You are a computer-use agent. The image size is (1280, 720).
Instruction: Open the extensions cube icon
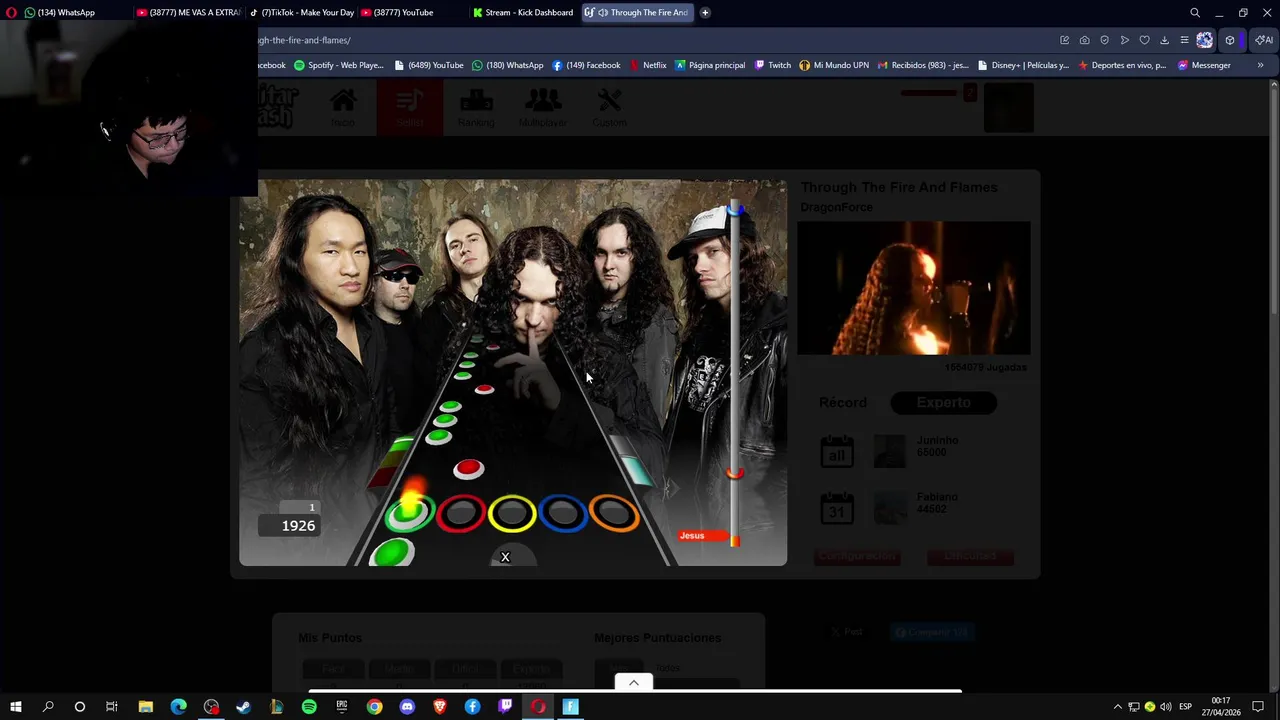click(x=1230, y=40)
